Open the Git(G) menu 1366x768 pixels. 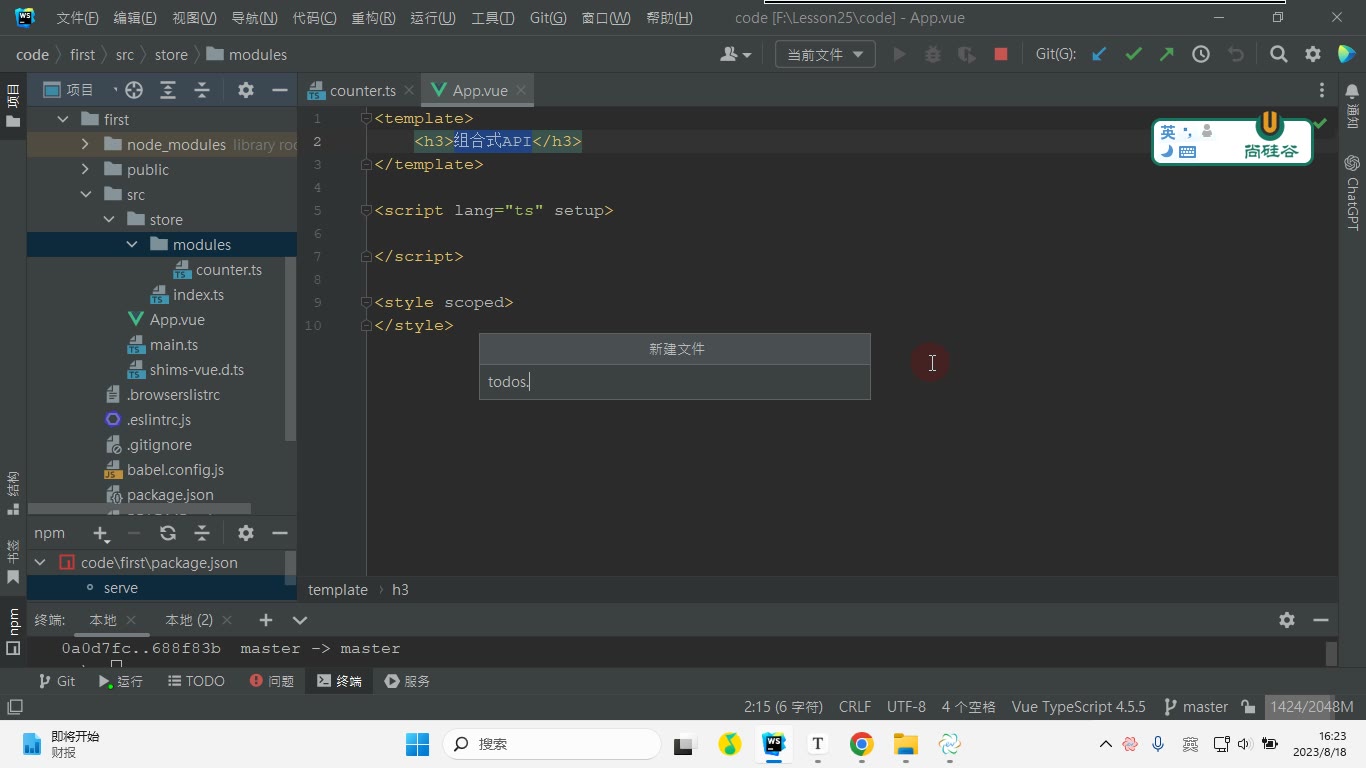point(548,18)
